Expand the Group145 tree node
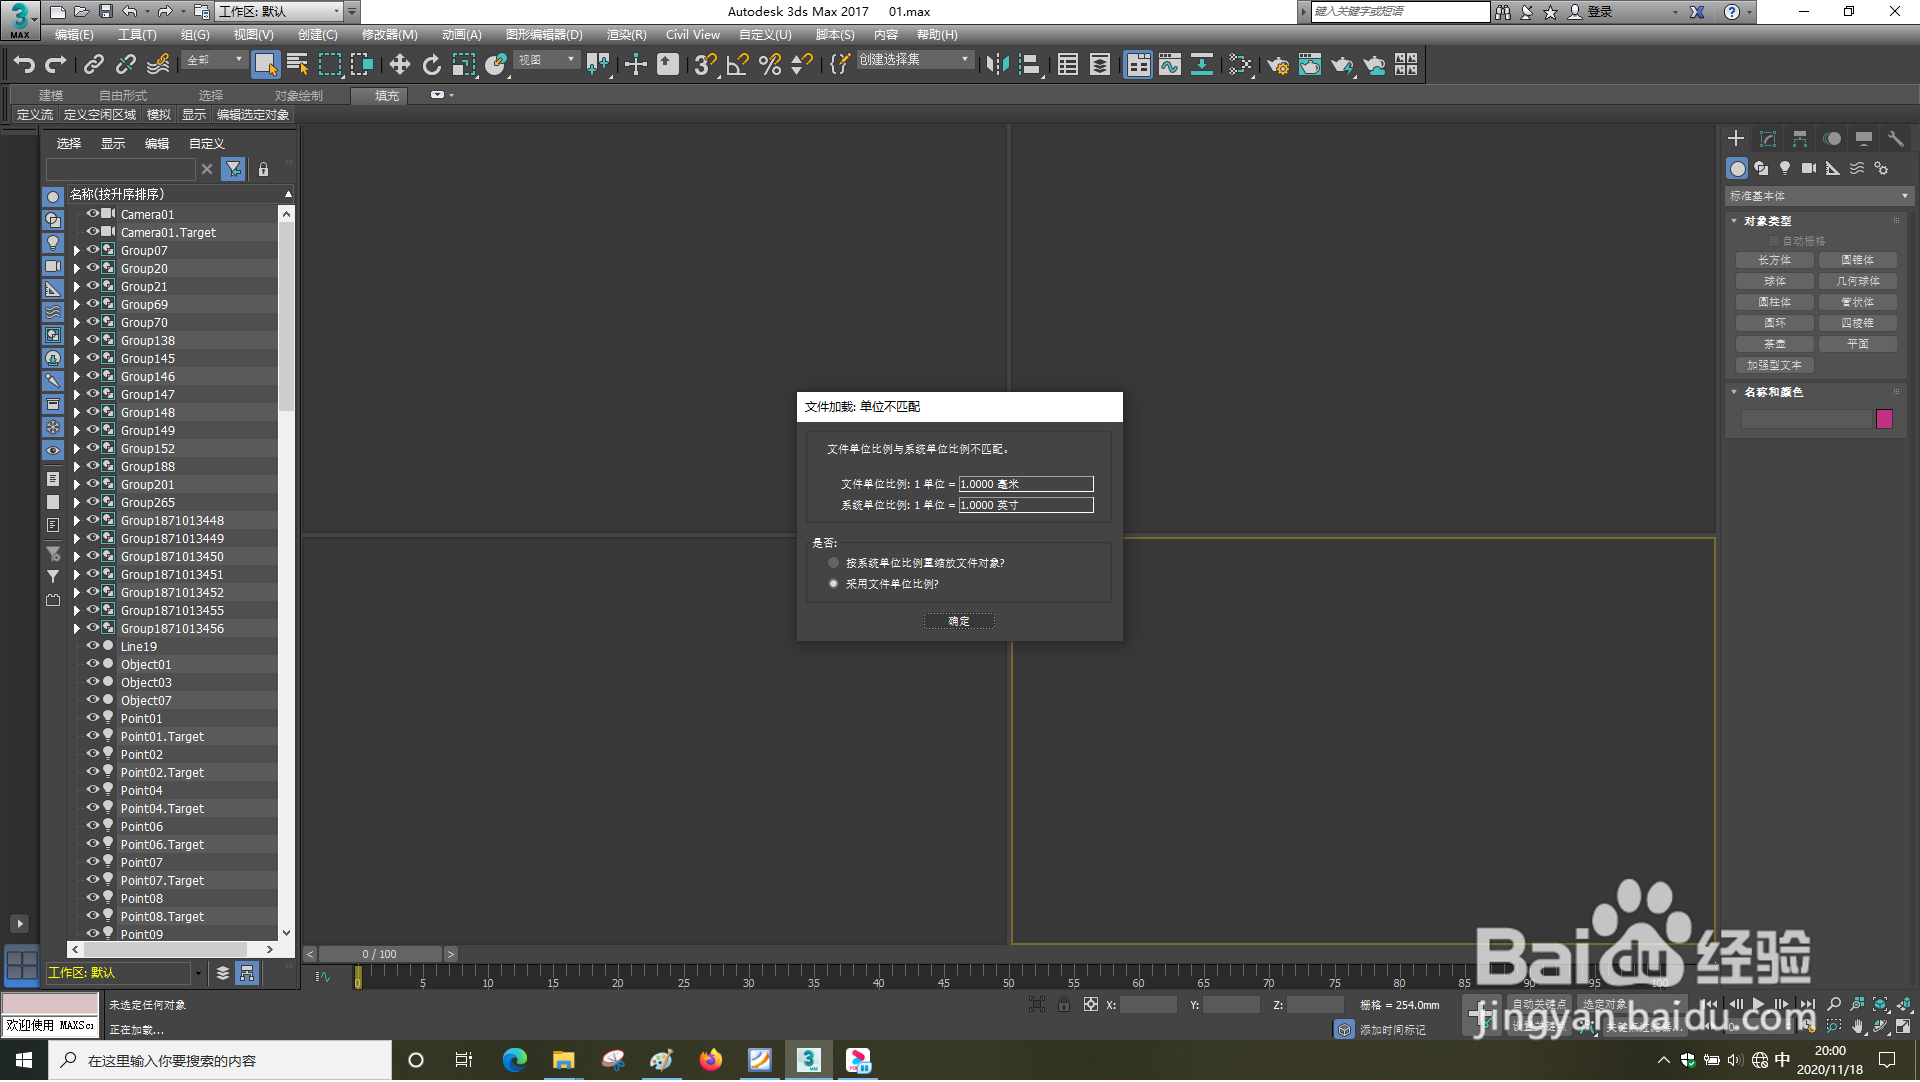 point(76,359)
